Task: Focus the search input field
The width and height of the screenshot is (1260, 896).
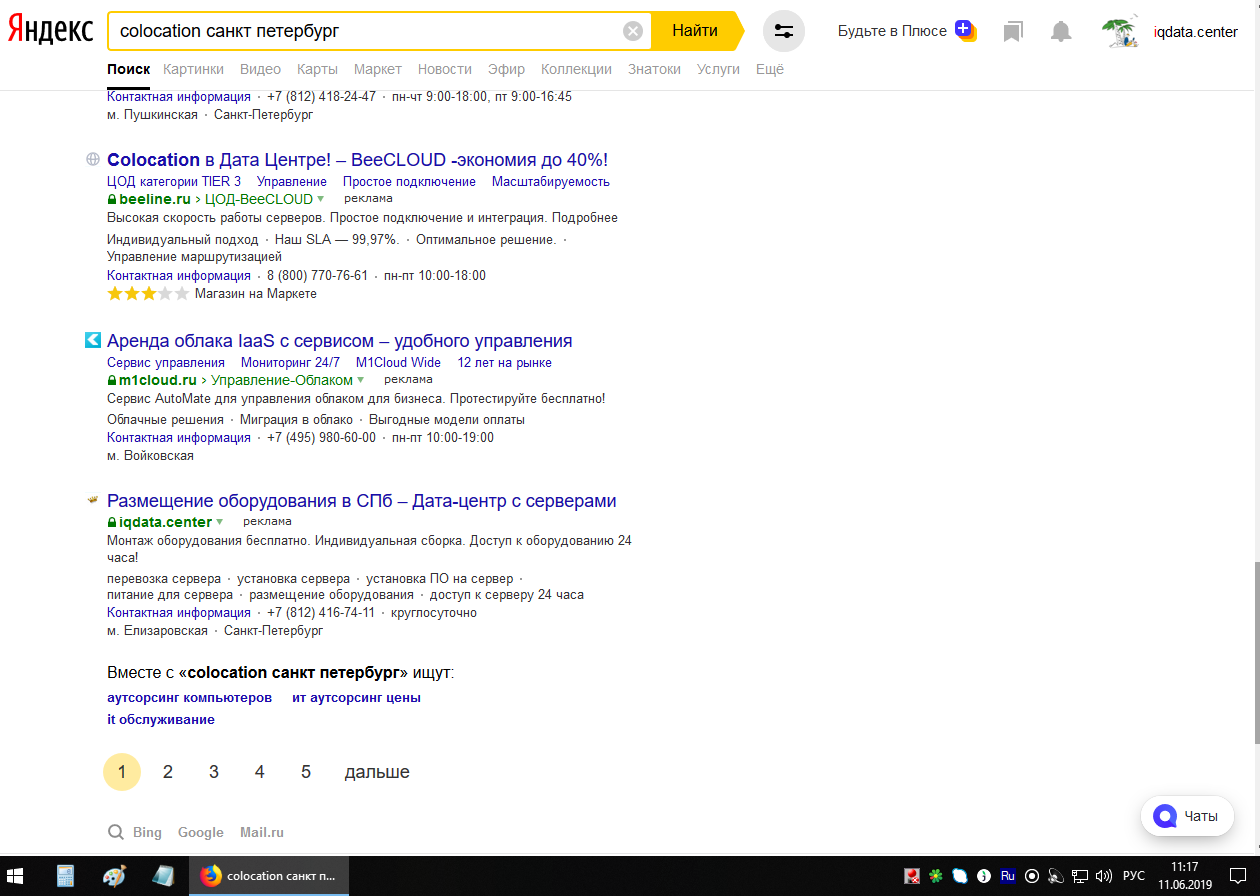Action: (365, 31)
